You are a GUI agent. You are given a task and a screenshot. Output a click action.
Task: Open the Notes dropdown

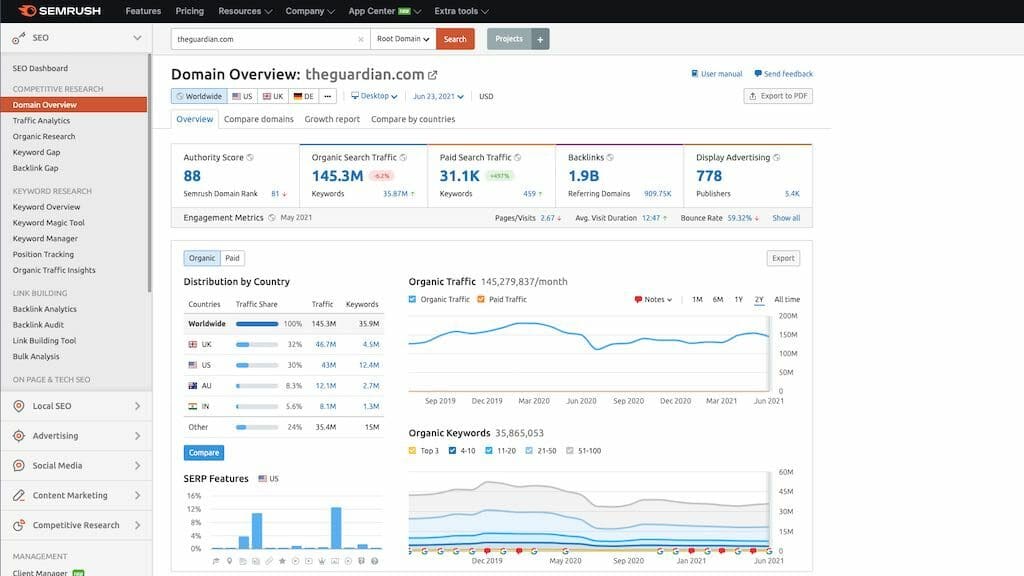(653, 300)
